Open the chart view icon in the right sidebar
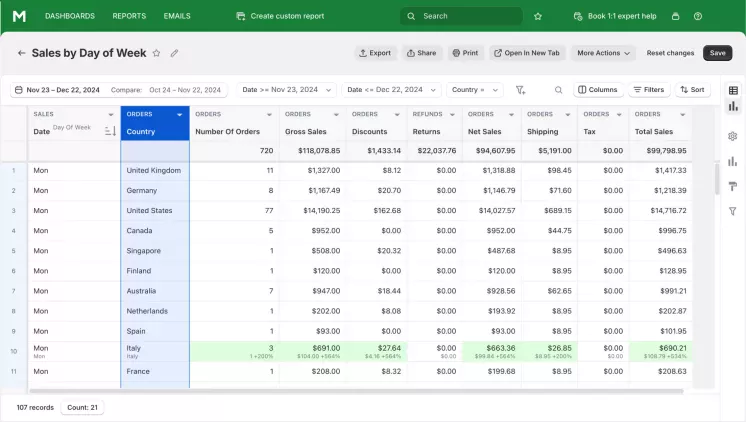Image resolution: width=746 pixels, height=422 pixels. 733,107
